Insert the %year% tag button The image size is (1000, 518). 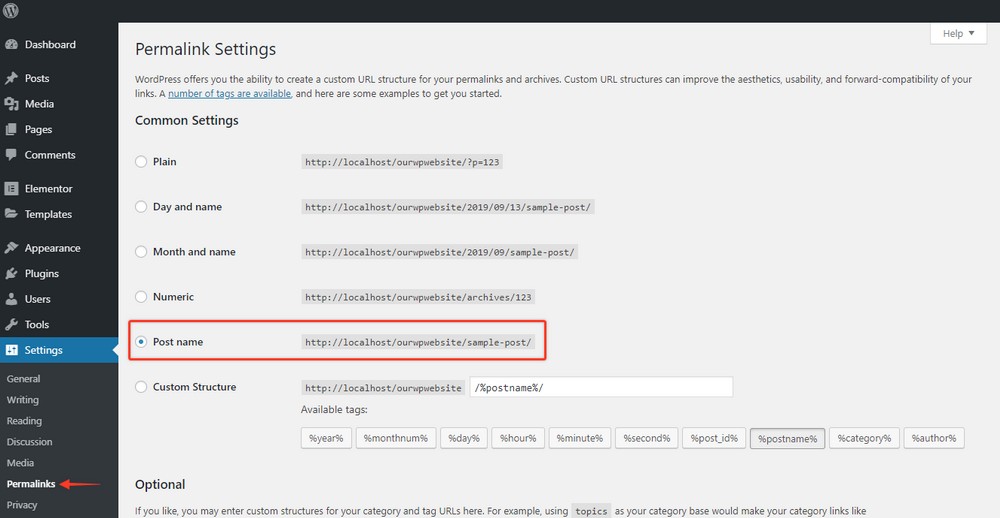click(x=327, y=438)
